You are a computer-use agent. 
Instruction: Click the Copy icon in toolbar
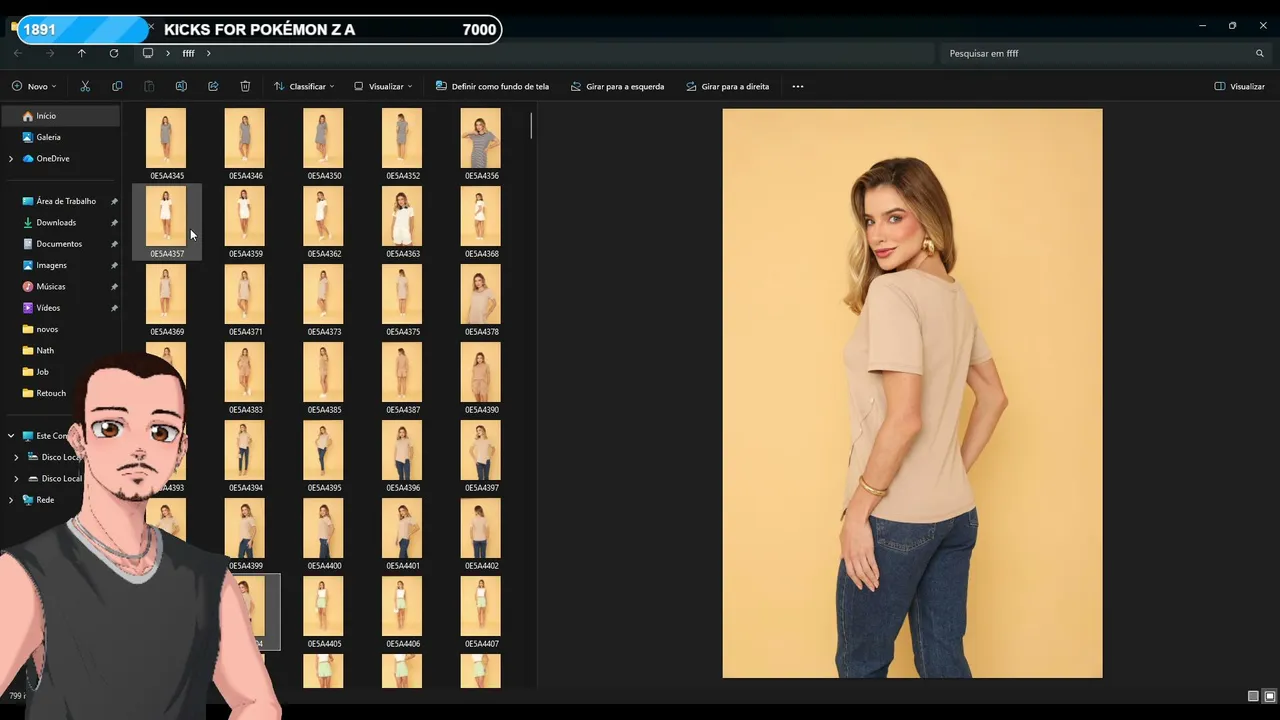(x=117, y=87)
